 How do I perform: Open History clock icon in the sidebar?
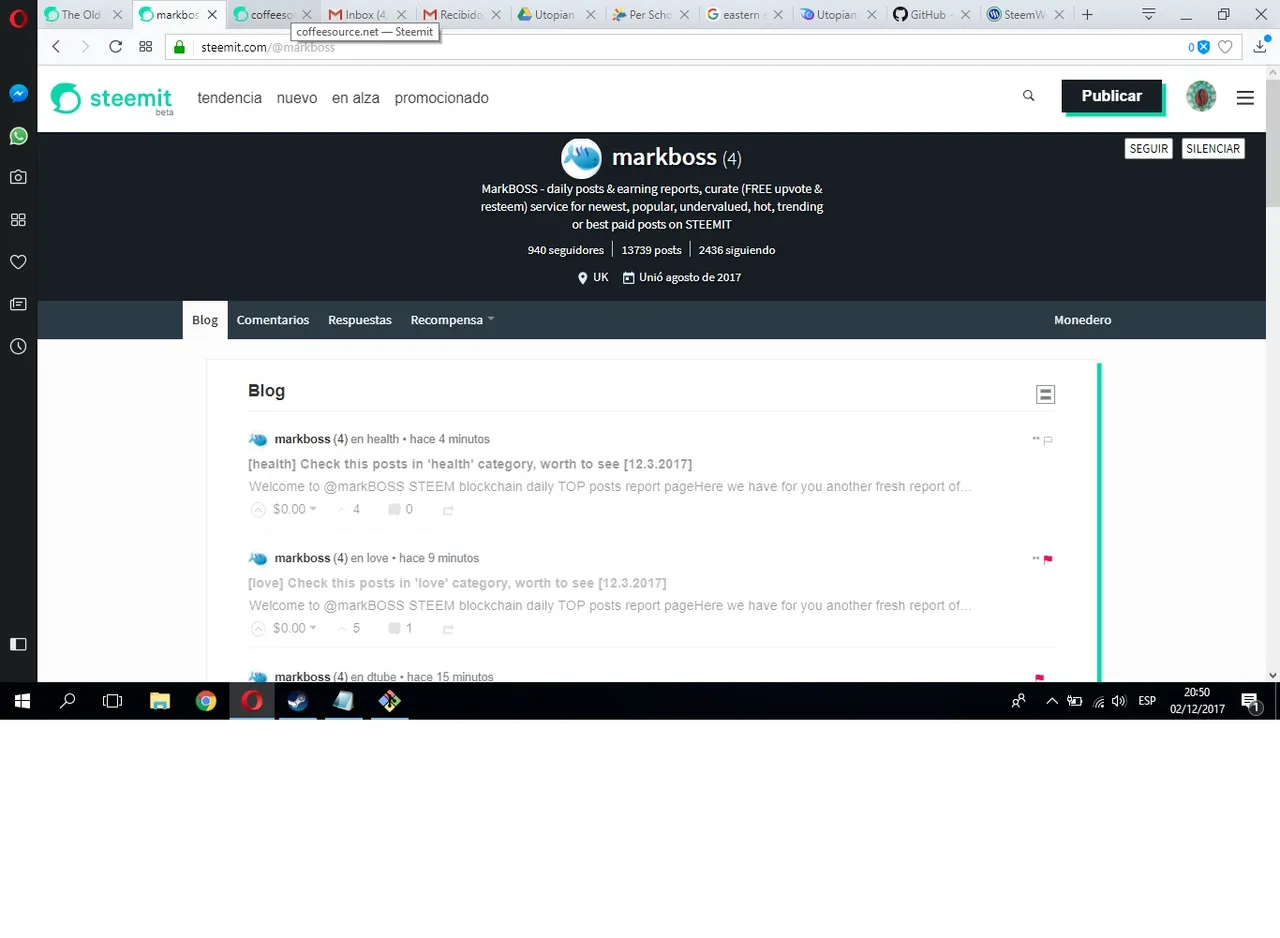[18, 346]
